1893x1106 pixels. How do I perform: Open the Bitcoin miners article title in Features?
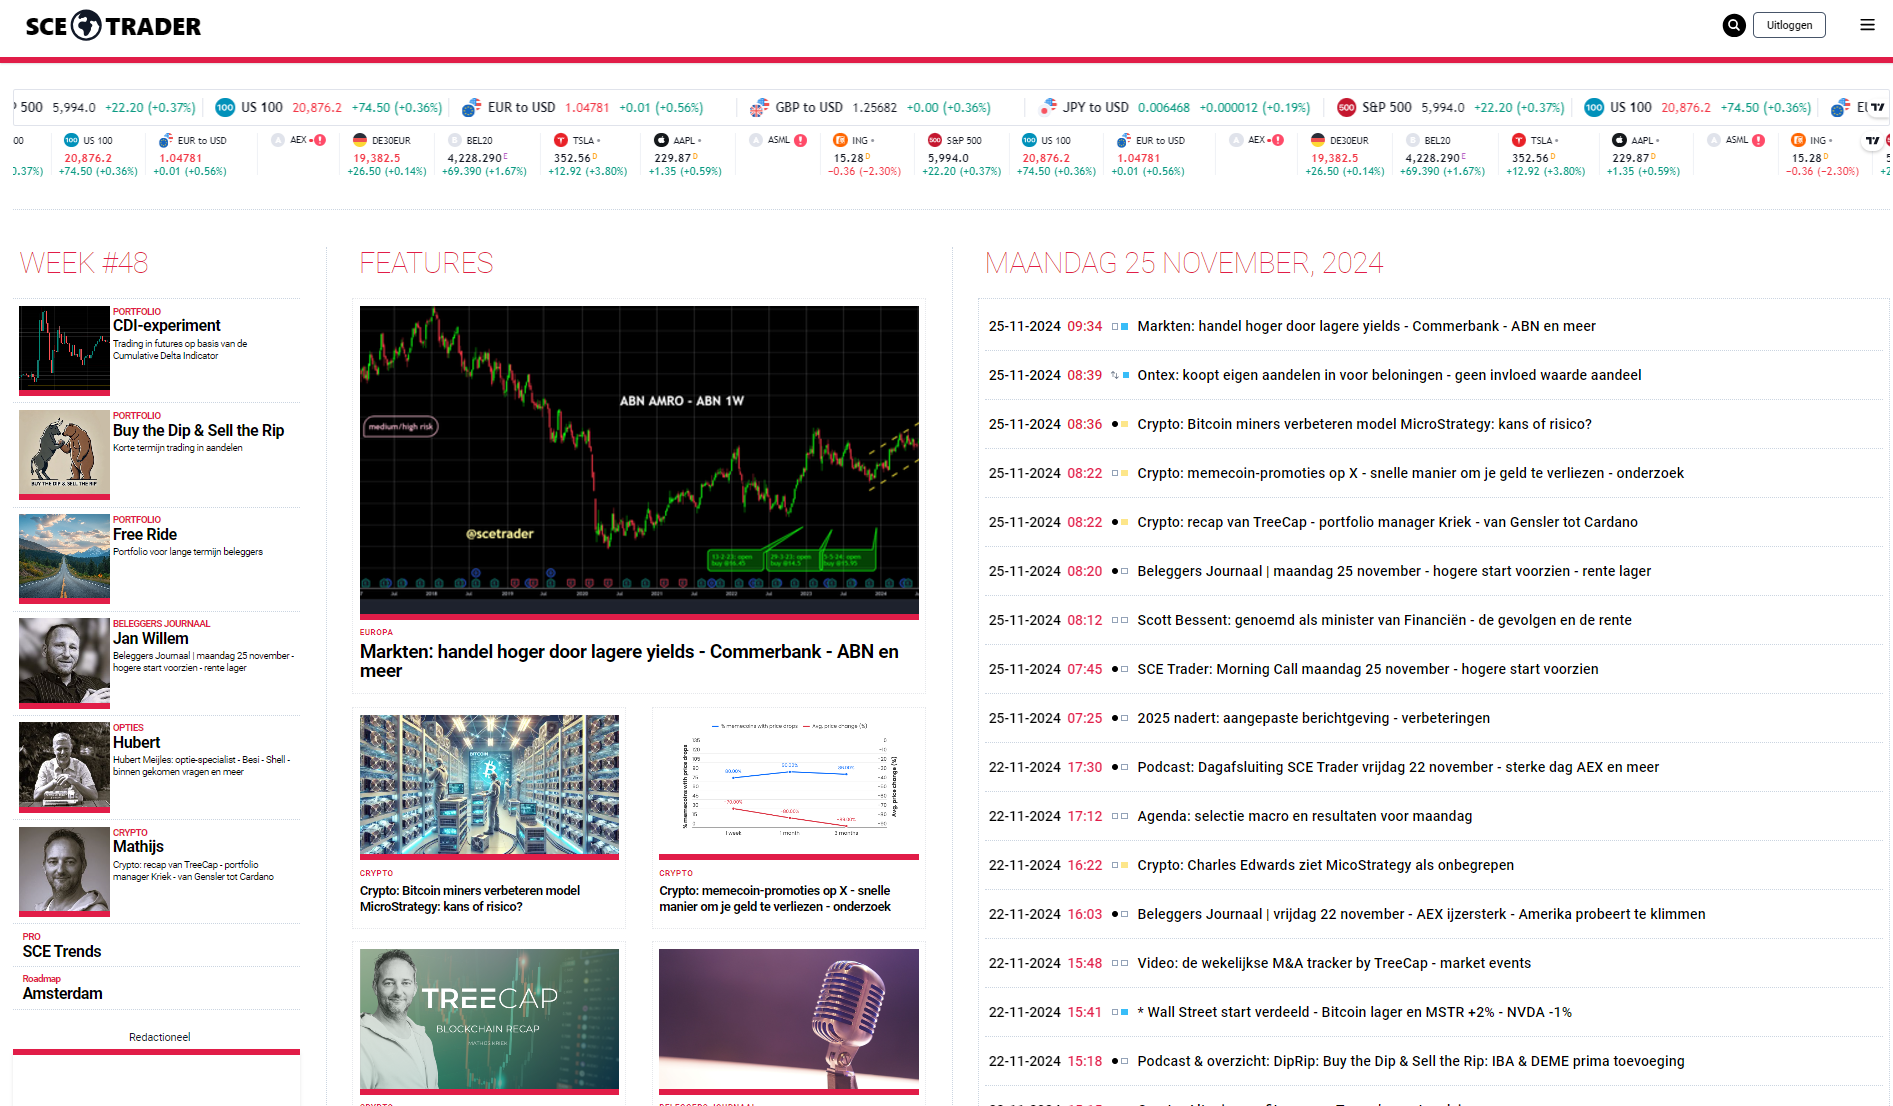click(470, 898)
